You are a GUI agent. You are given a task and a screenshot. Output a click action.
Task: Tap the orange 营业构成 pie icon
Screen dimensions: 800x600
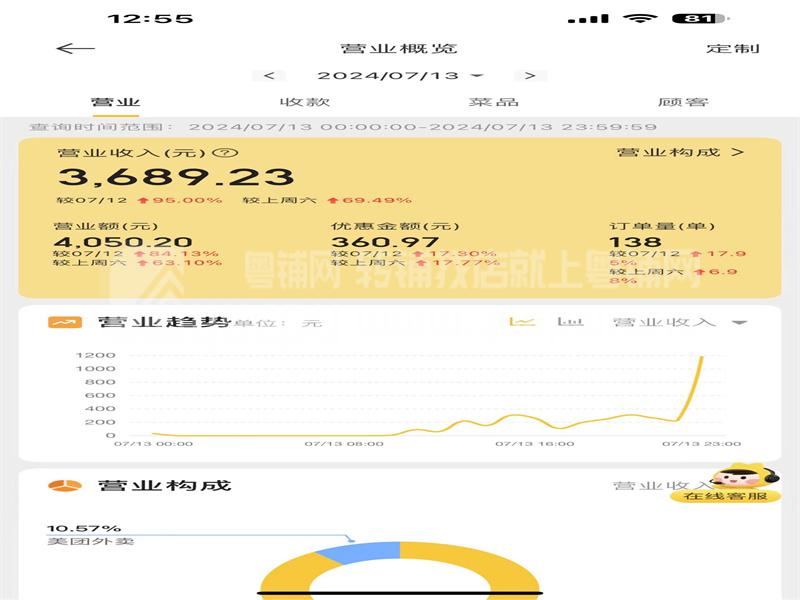click(65, 485)
